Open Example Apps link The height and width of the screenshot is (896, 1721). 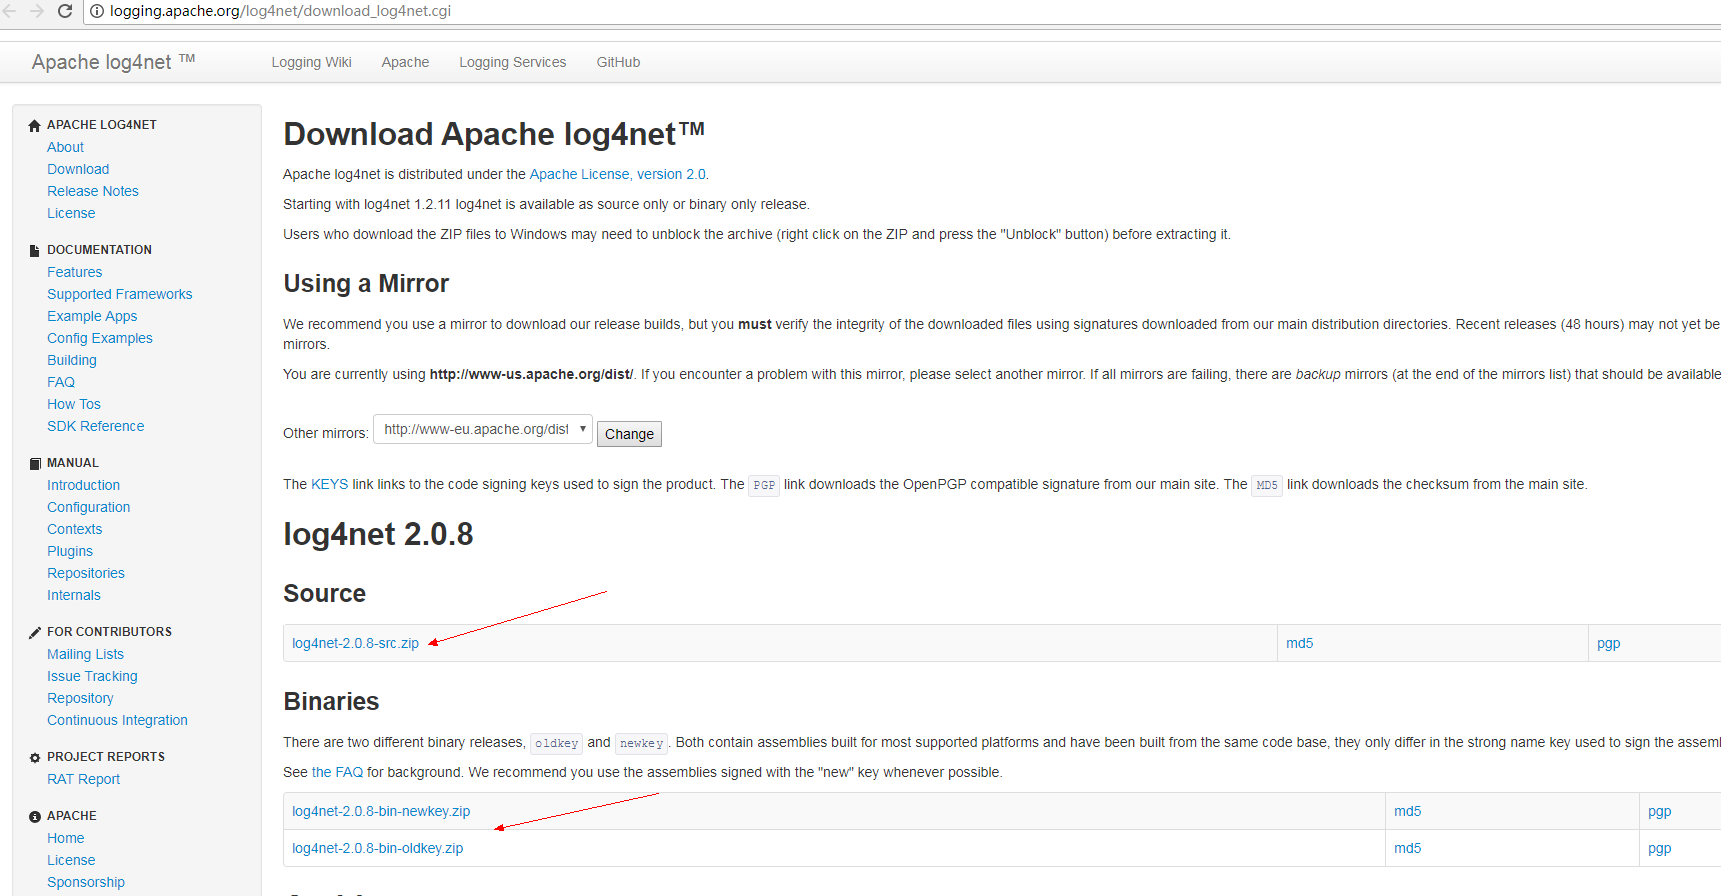(x=92, y=316)
